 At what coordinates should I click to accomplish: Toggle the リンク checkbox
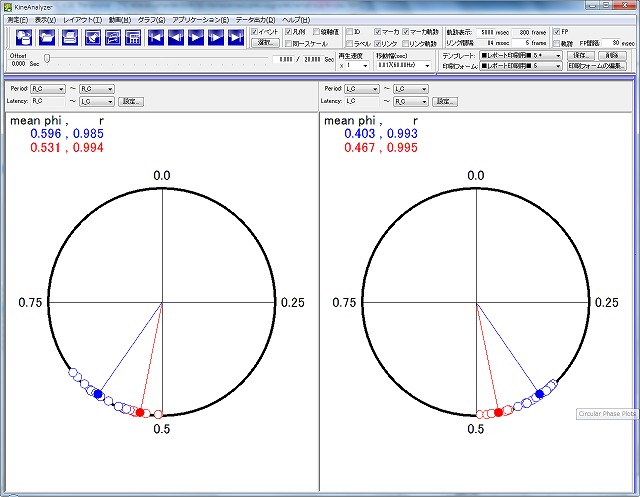coord(378,43)
